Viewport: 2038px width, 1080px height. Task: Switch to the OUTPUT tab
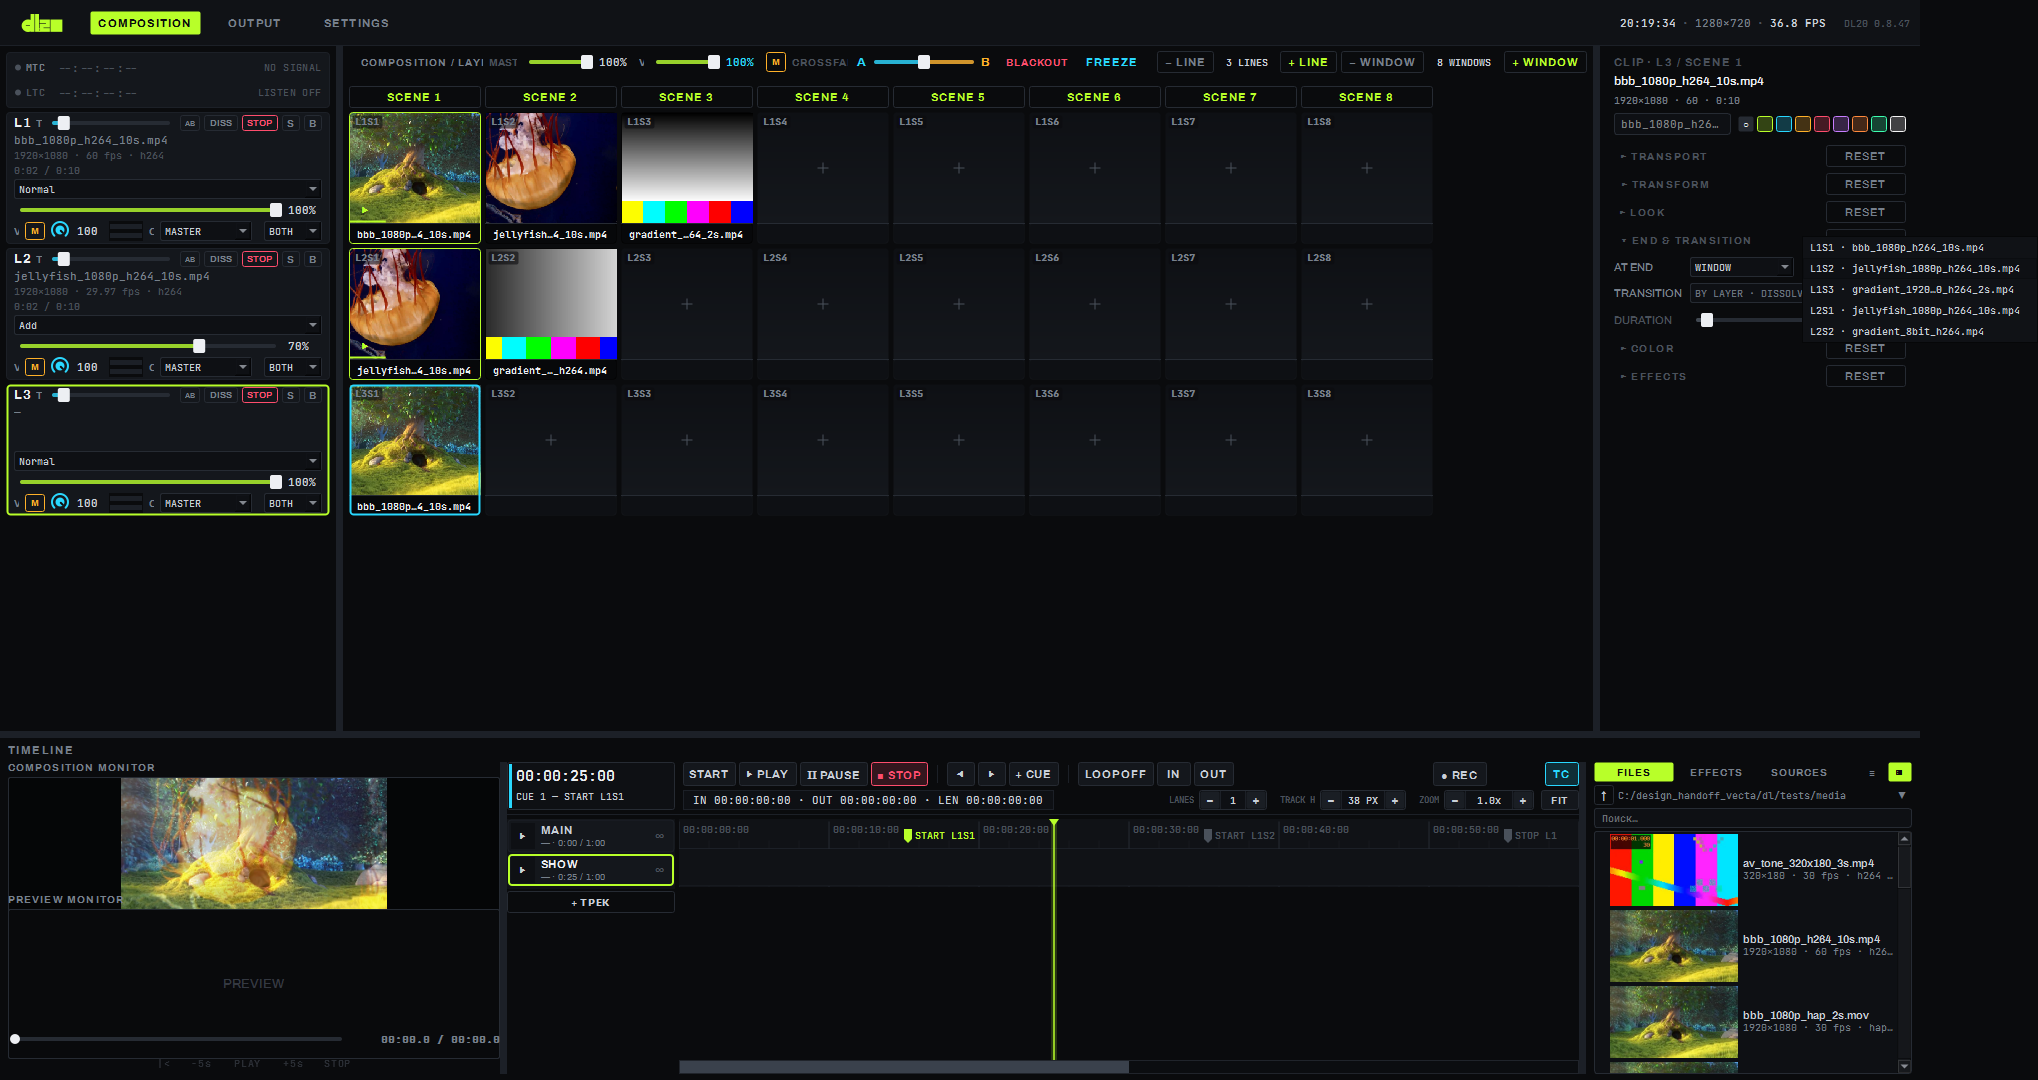pos(254,23)
